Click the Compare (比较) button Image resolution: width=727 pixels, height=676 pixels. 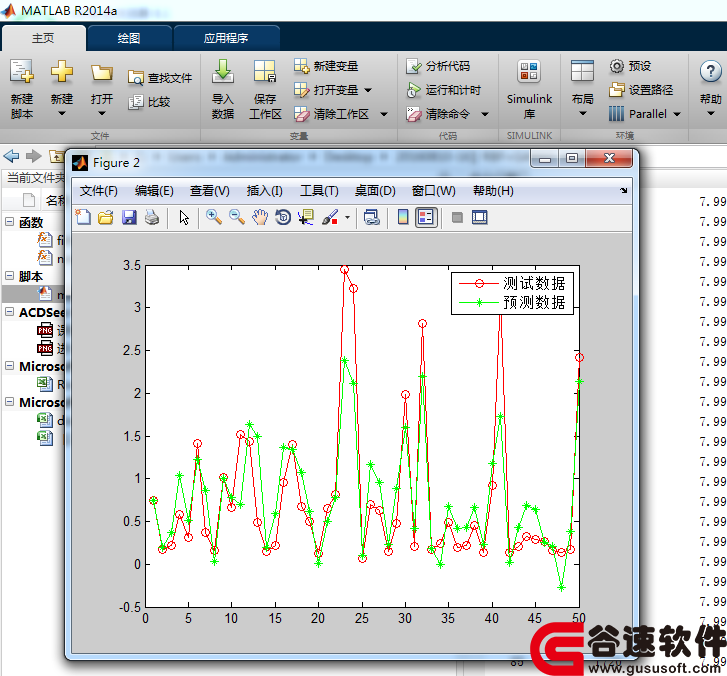coord(149,102)
